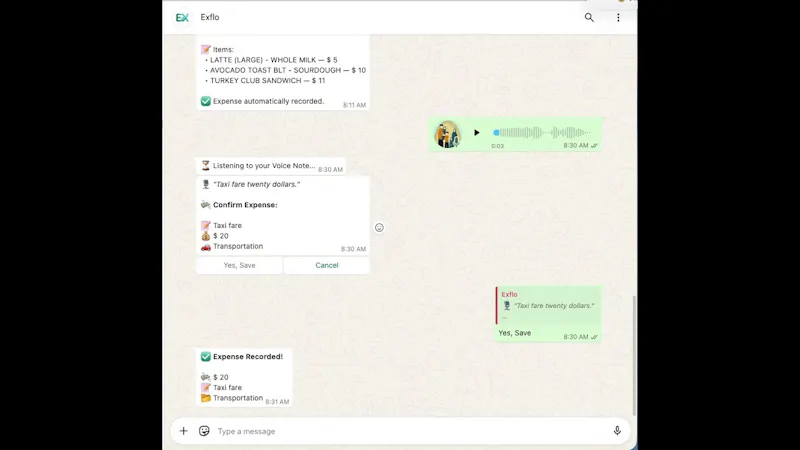Image resolution: width=800 pixels, height=450 pixels.
Task: Play the voice note message
Action: (x=477, y=133)
